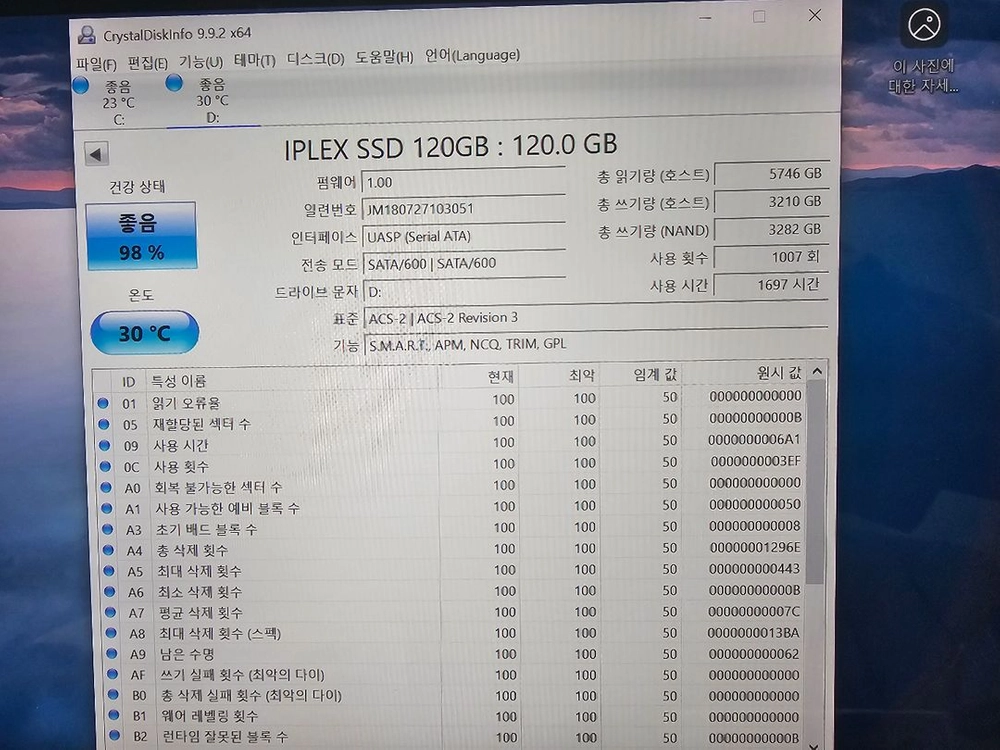Click the transfer mode field SATA/600
Image resolution: width=1000 pixels, height=750 pixels.
463,263
